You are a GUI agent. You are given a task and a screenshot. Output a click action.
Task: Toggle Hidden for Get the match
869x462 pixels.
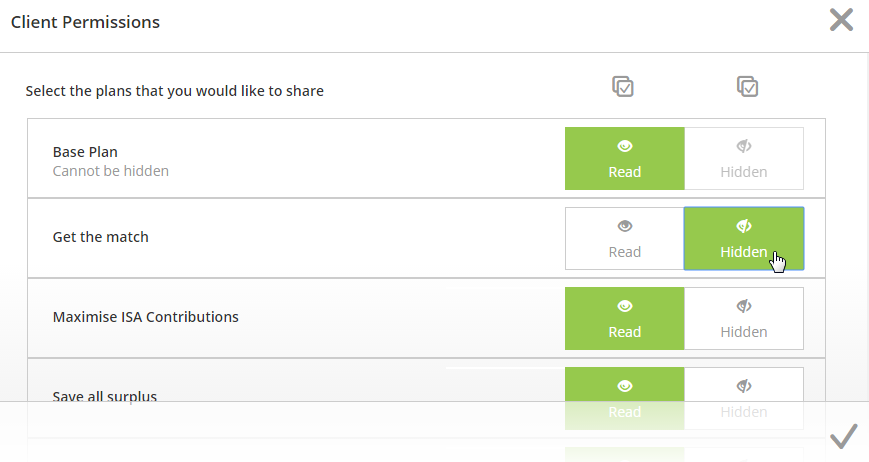tap(744, 238)
